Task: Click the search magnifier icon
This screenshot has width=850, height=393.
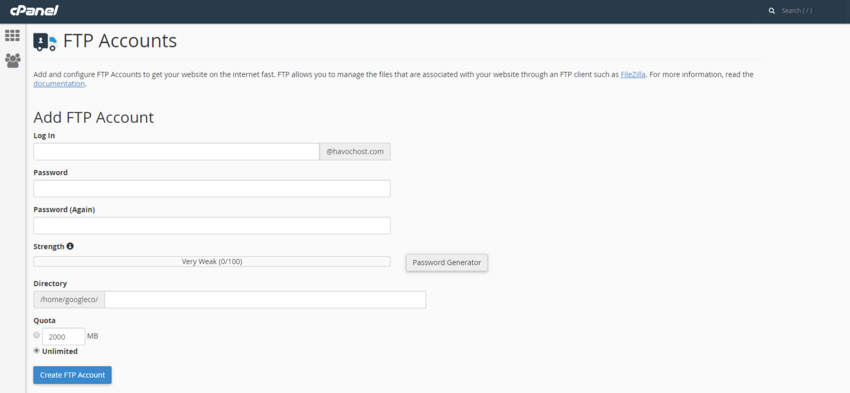Action: click(772, 11)
